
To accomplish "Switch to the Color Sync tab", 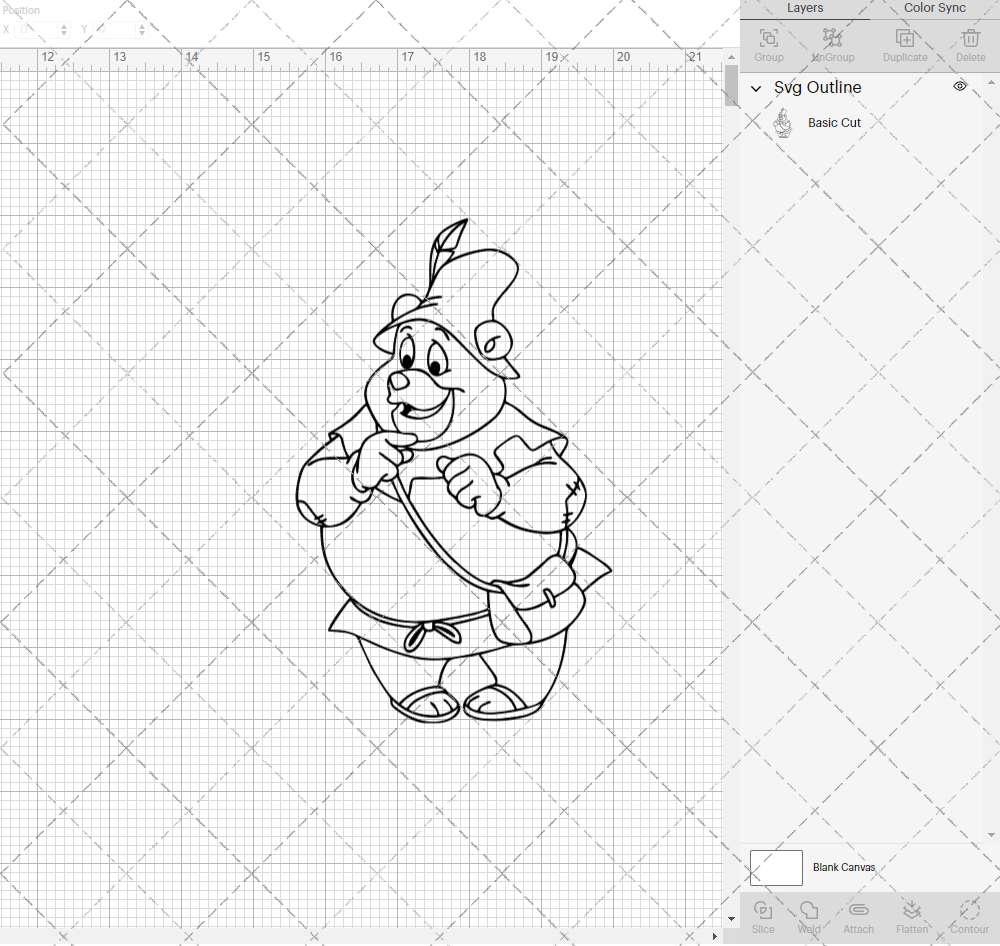I will [x=934, y=8].
